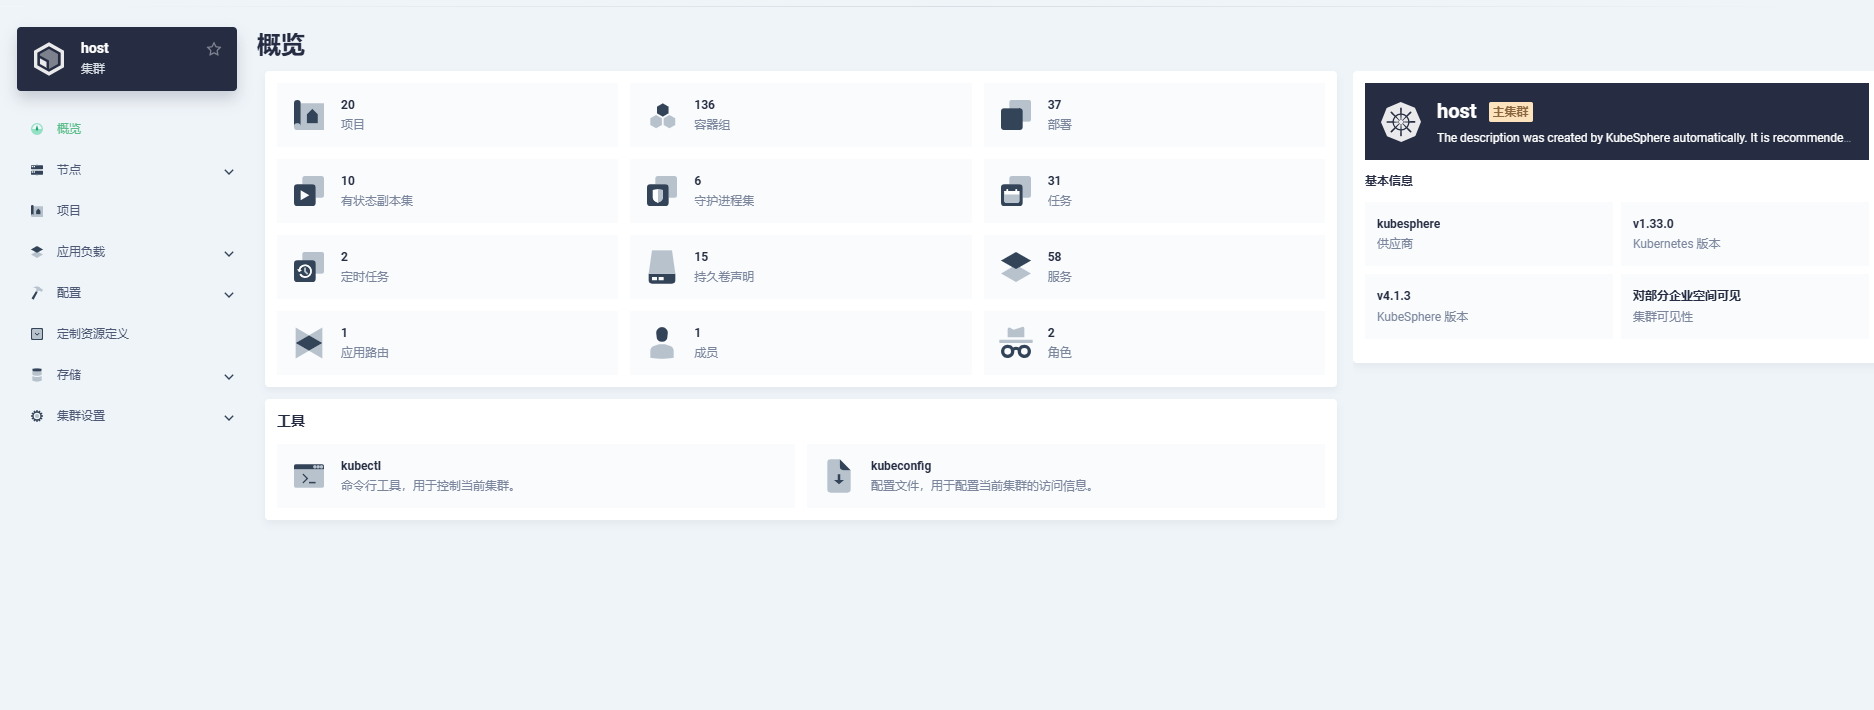Click the 集群设置 gear icon
This screenshot has width=1874, height=710.
[37, 416]
